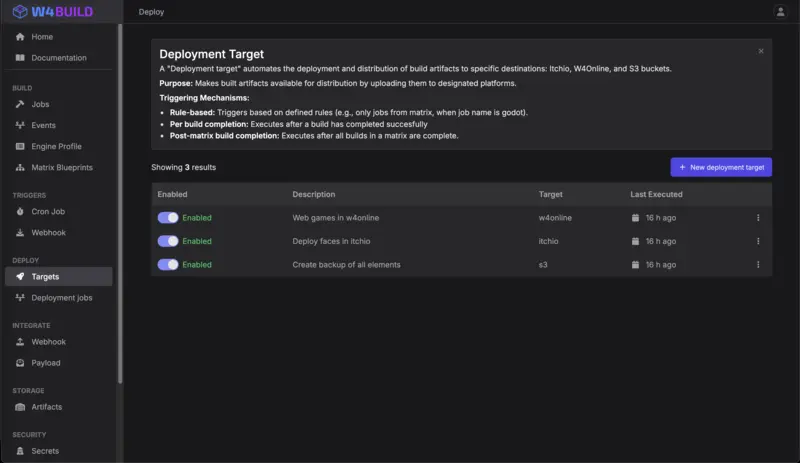Click the Triggers Webhook download icon

(20, 233)
